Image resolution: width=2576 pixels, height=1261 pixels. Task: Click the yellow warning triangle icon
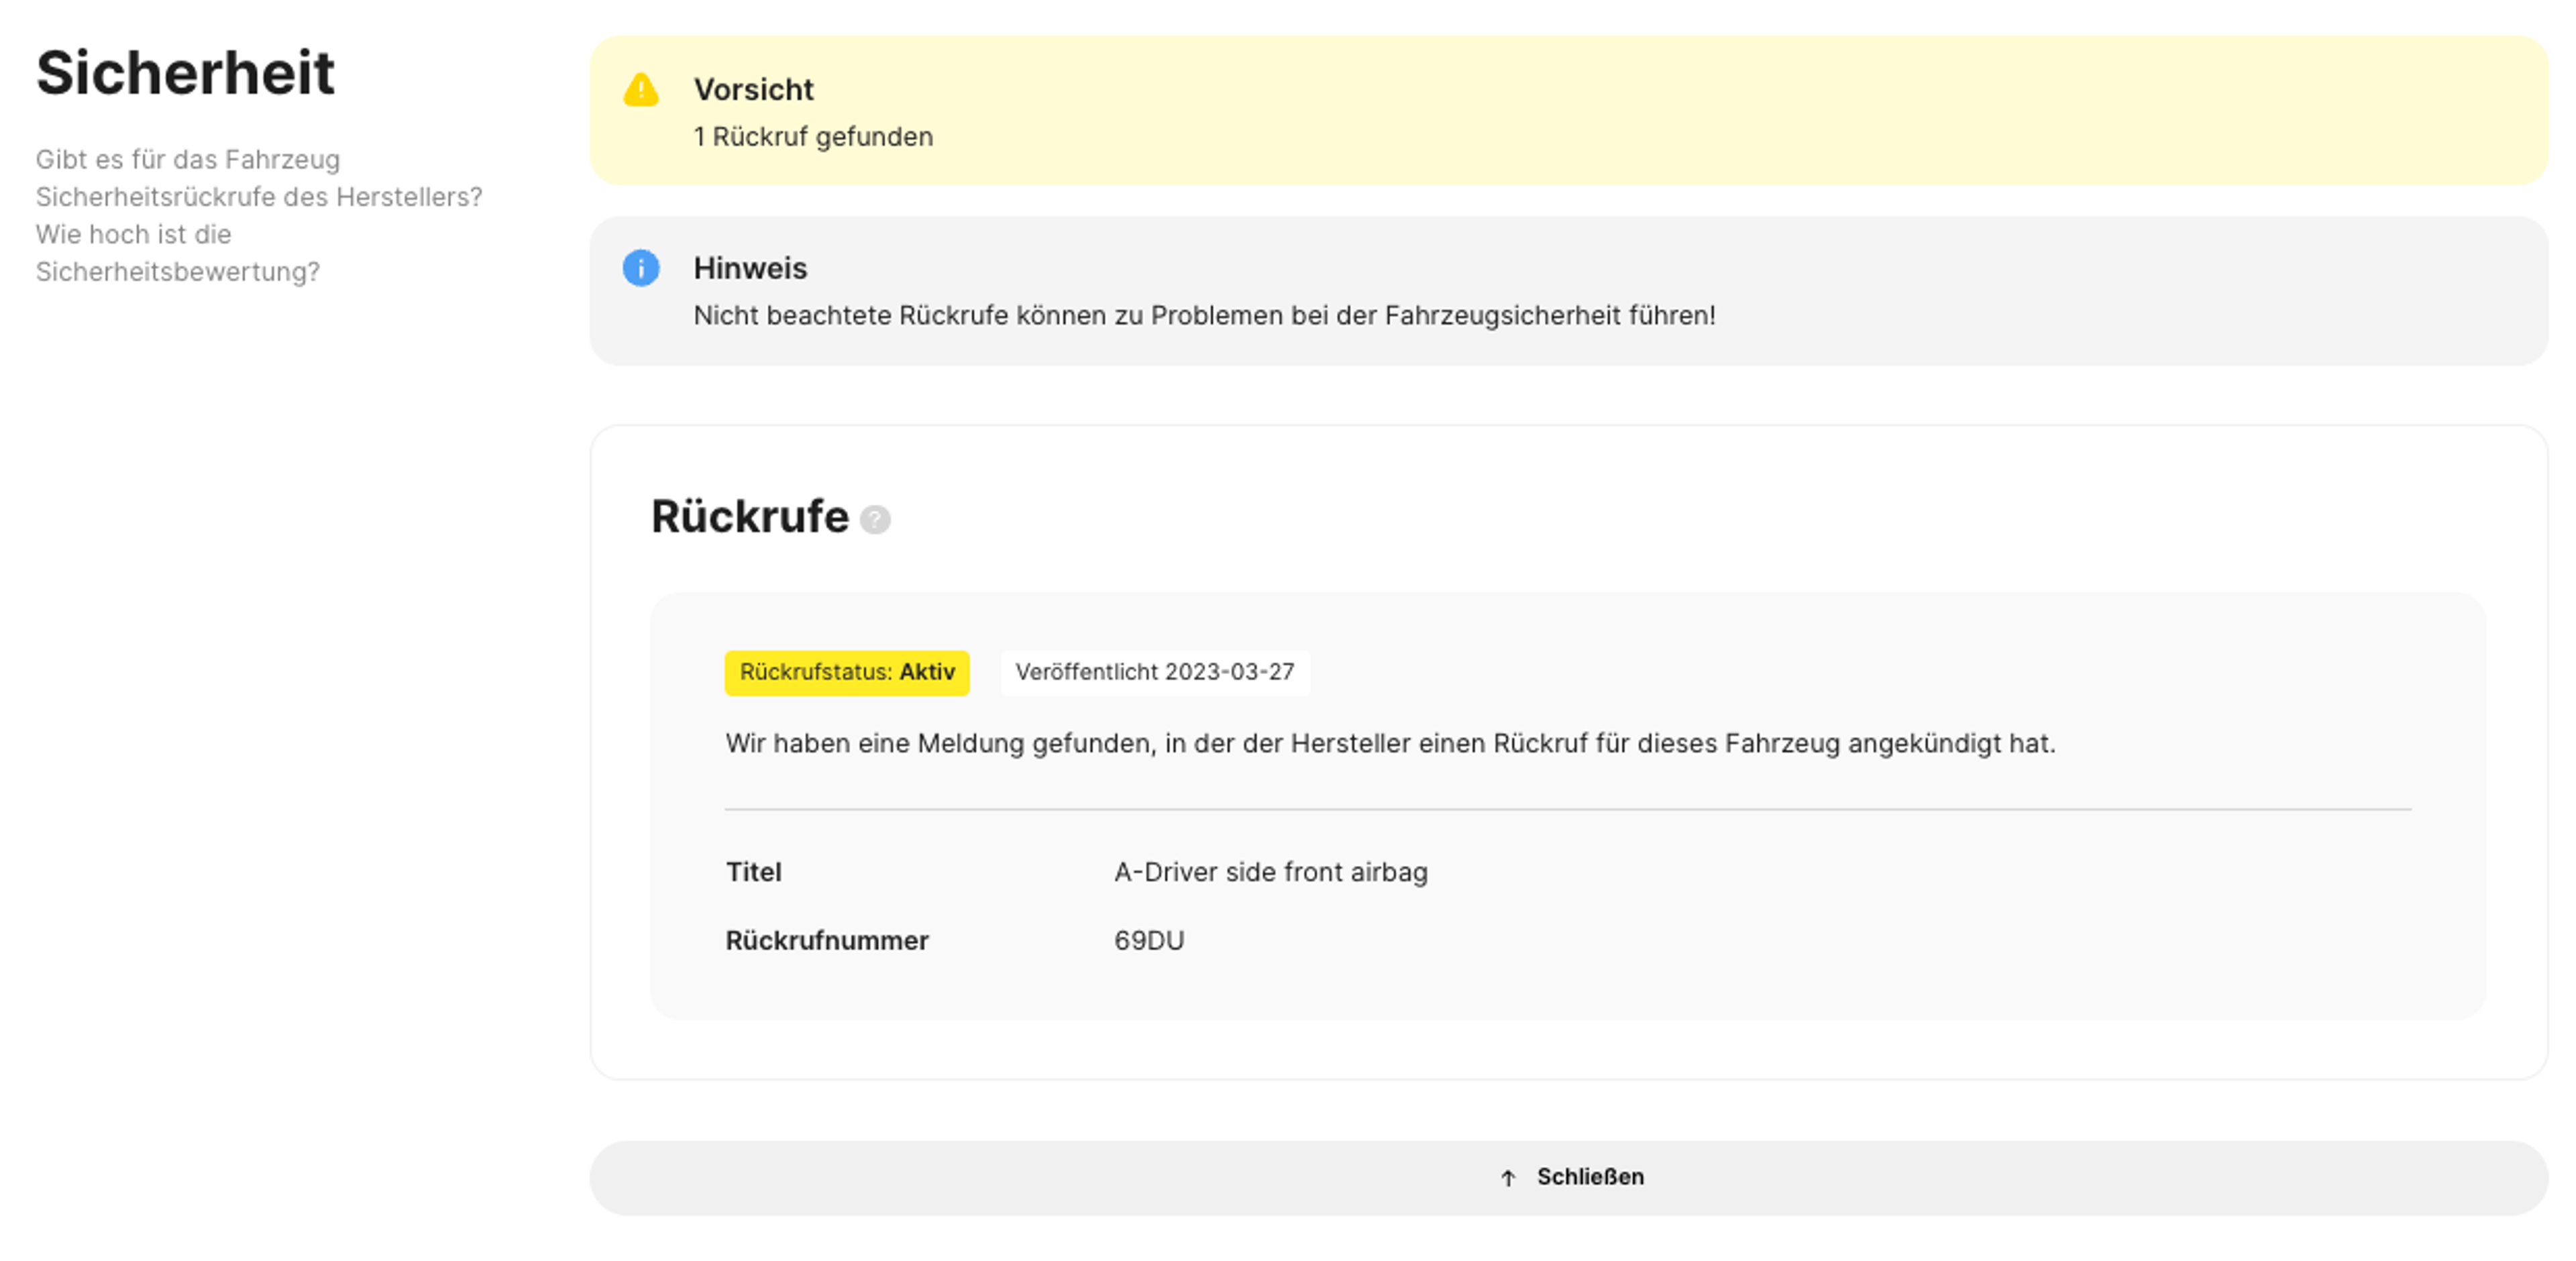pyautogui.click(x=641, y=90)
